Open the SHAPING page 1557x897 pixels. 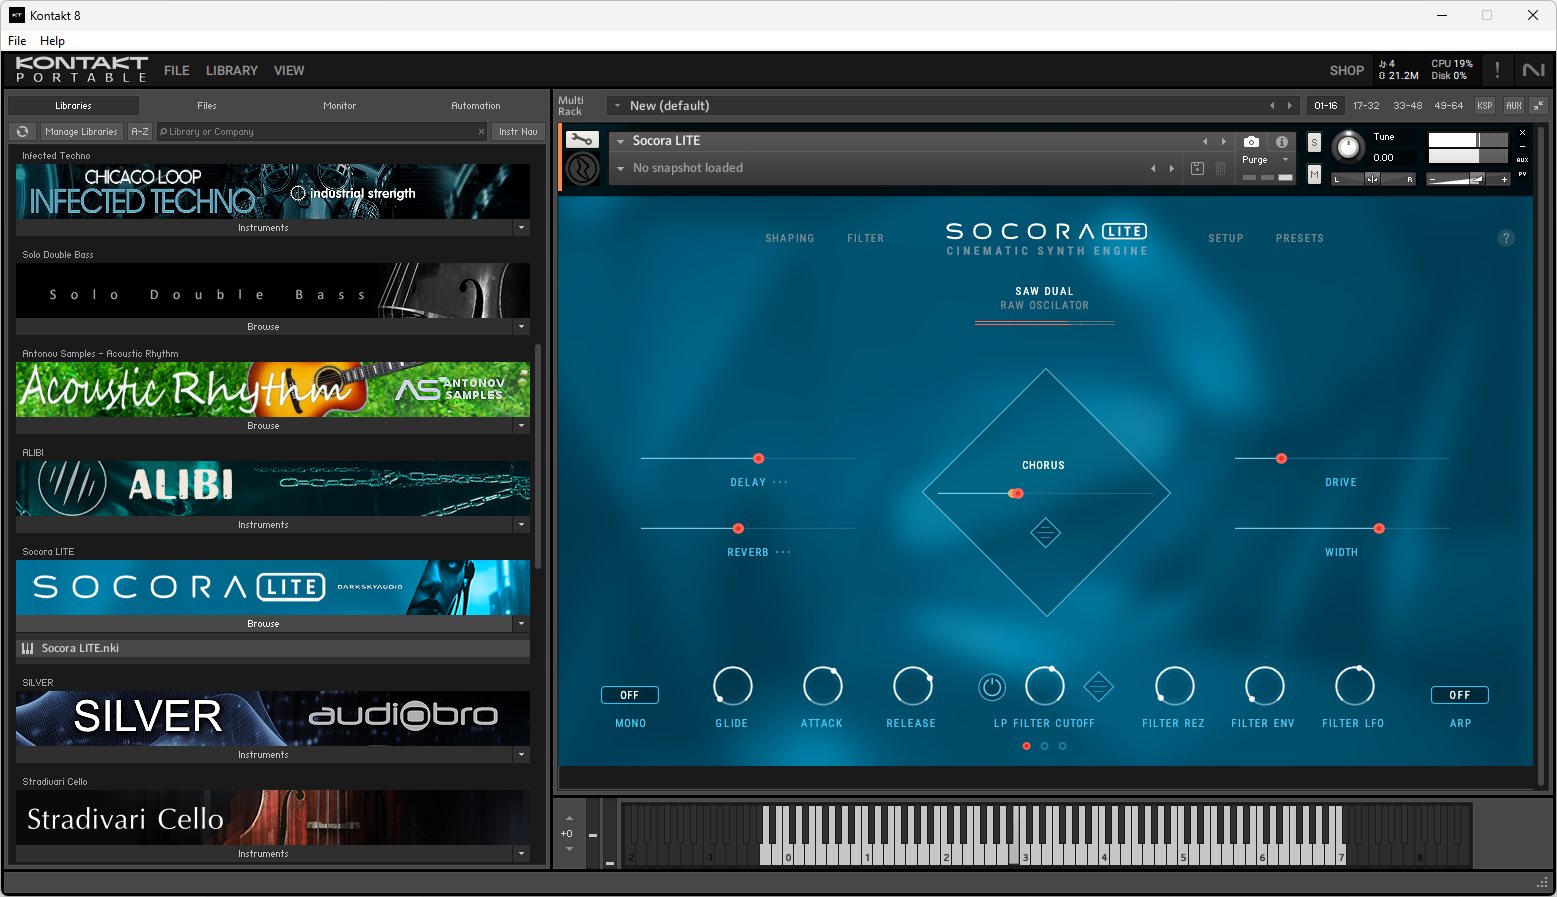(790, 238)
